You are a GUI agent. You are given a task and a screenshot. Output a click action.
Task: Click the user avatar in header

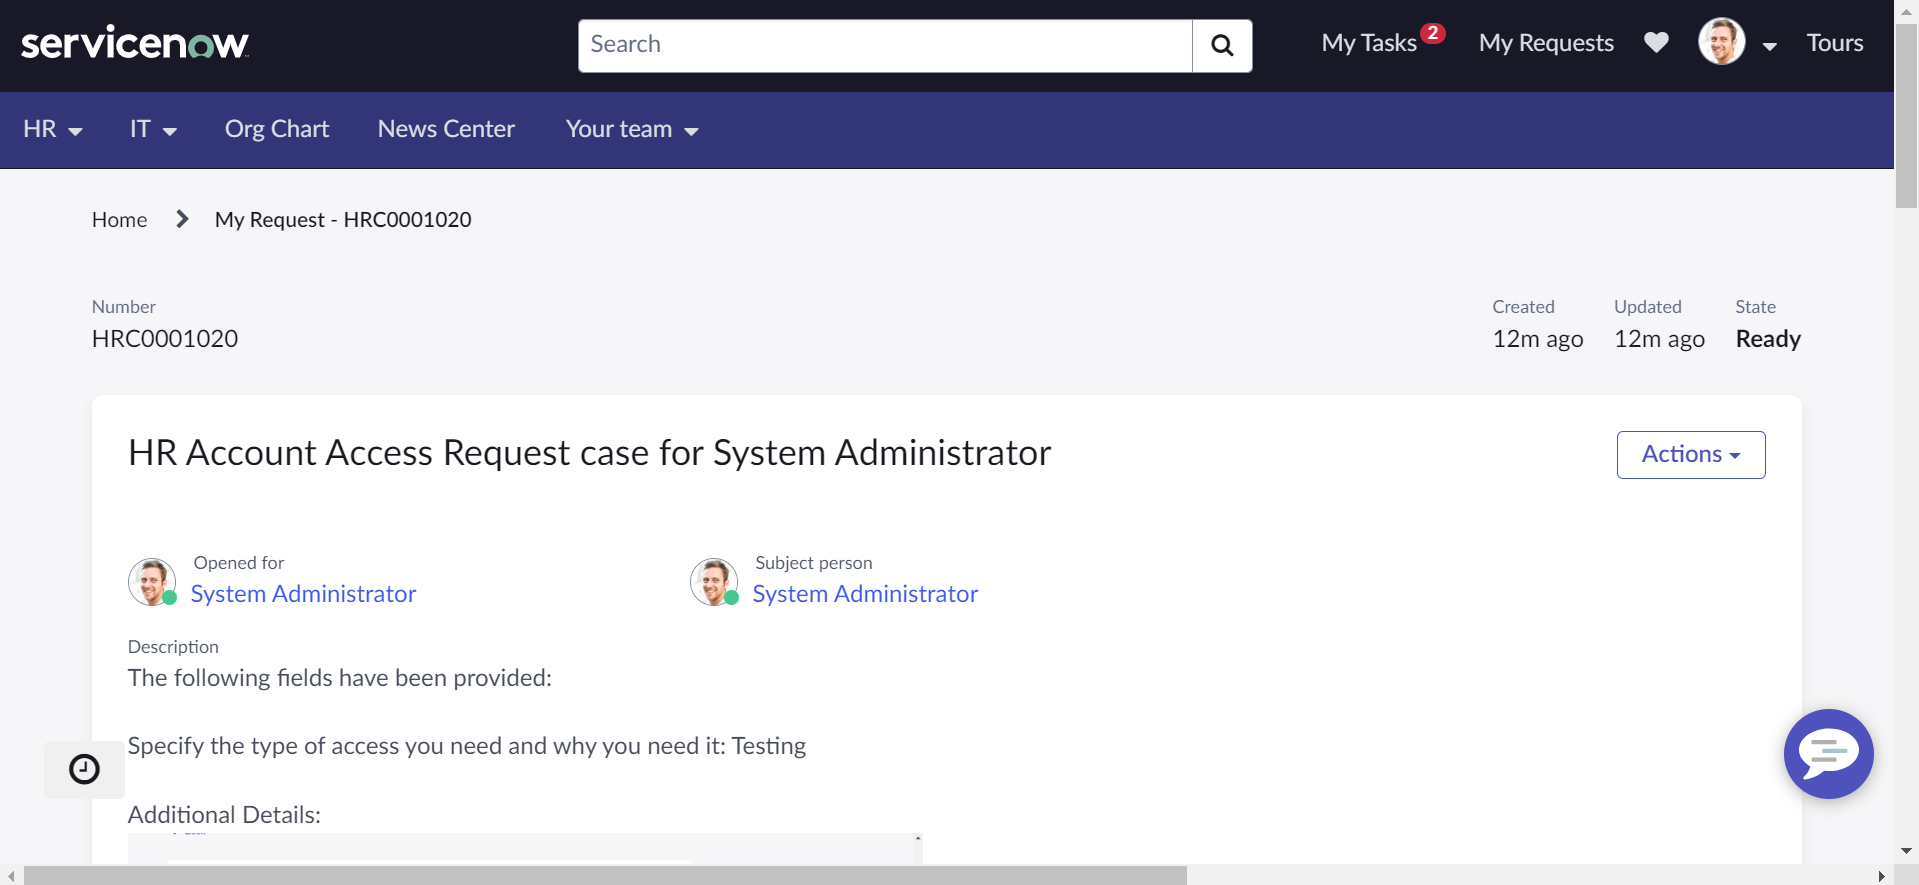coord(1722,42)
